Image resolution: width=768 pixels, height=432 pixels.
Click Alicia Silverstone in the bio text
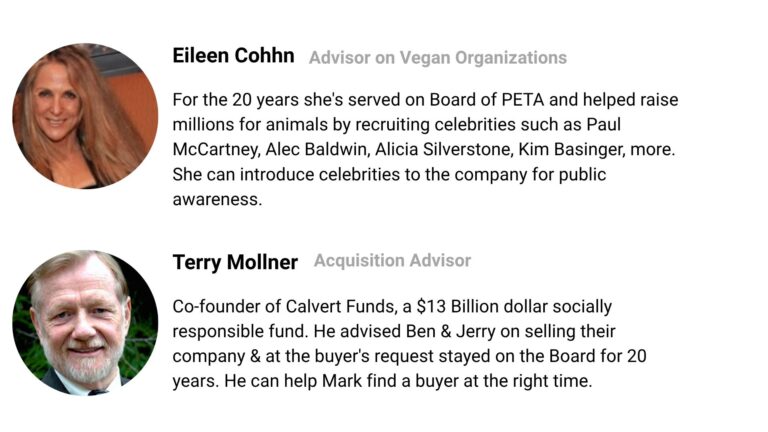(x=444, y=149)
